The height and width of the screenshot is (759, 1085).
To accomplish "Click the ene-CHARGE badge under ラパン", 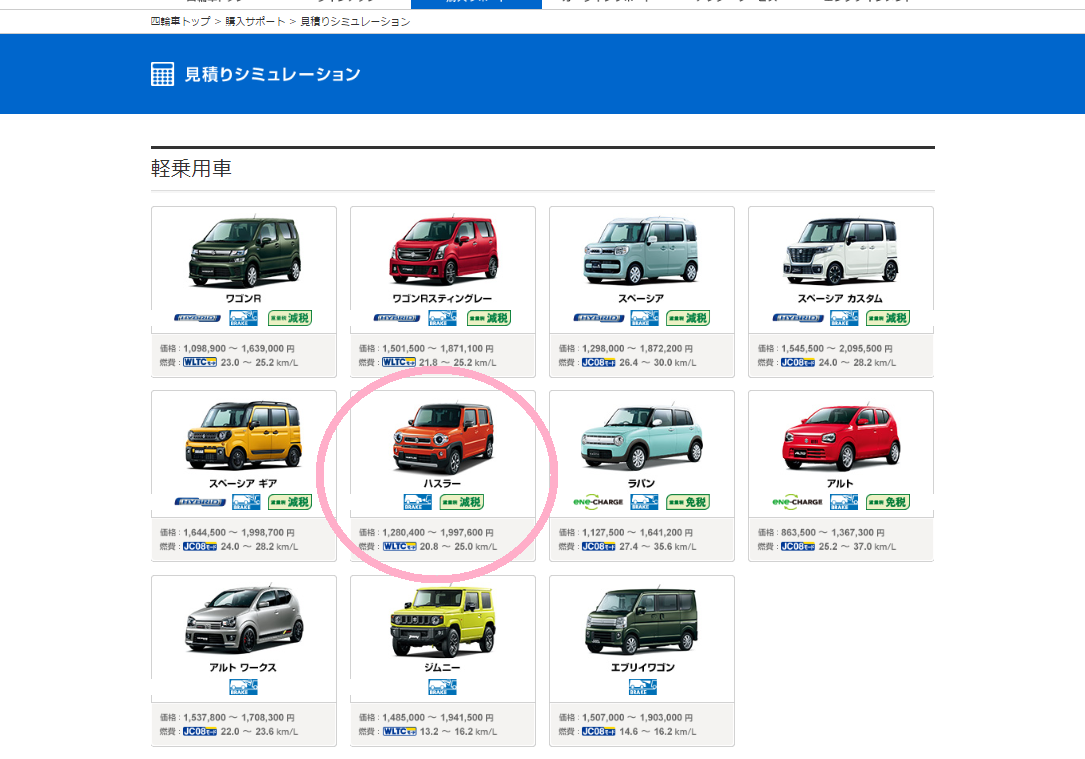I will (598, 502).
